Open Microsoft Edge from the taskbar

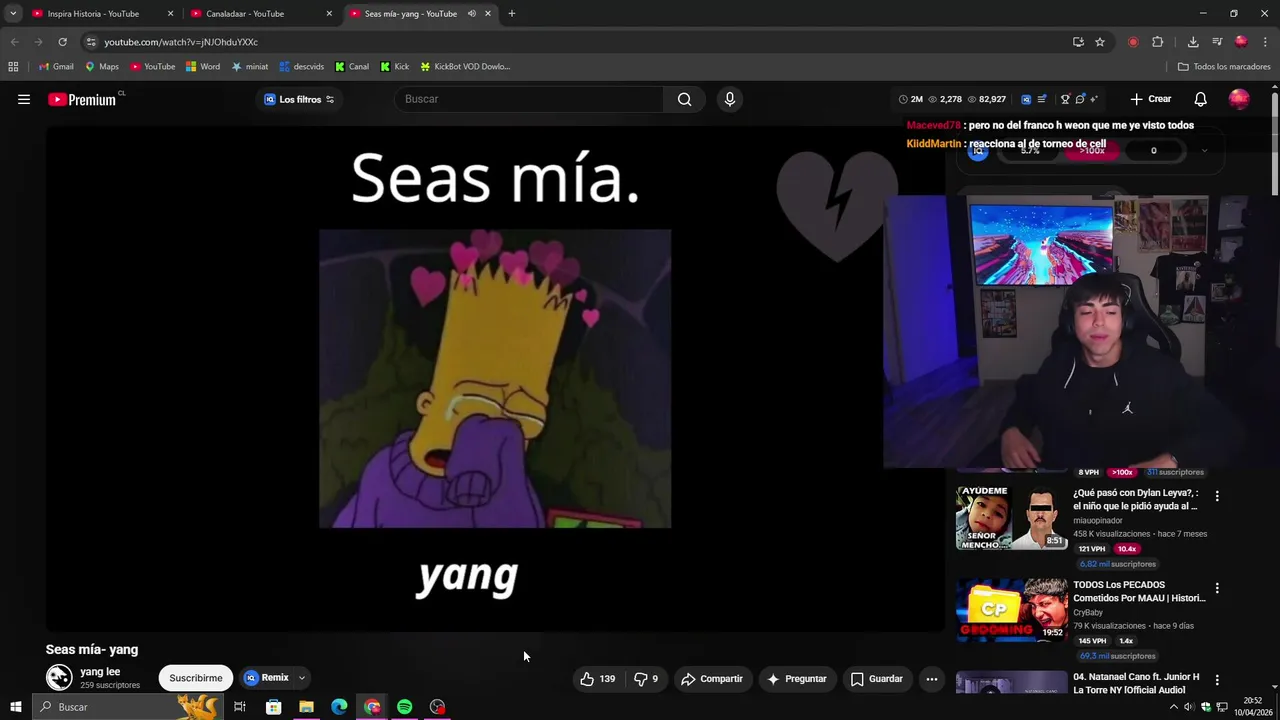tap(339, 707)
